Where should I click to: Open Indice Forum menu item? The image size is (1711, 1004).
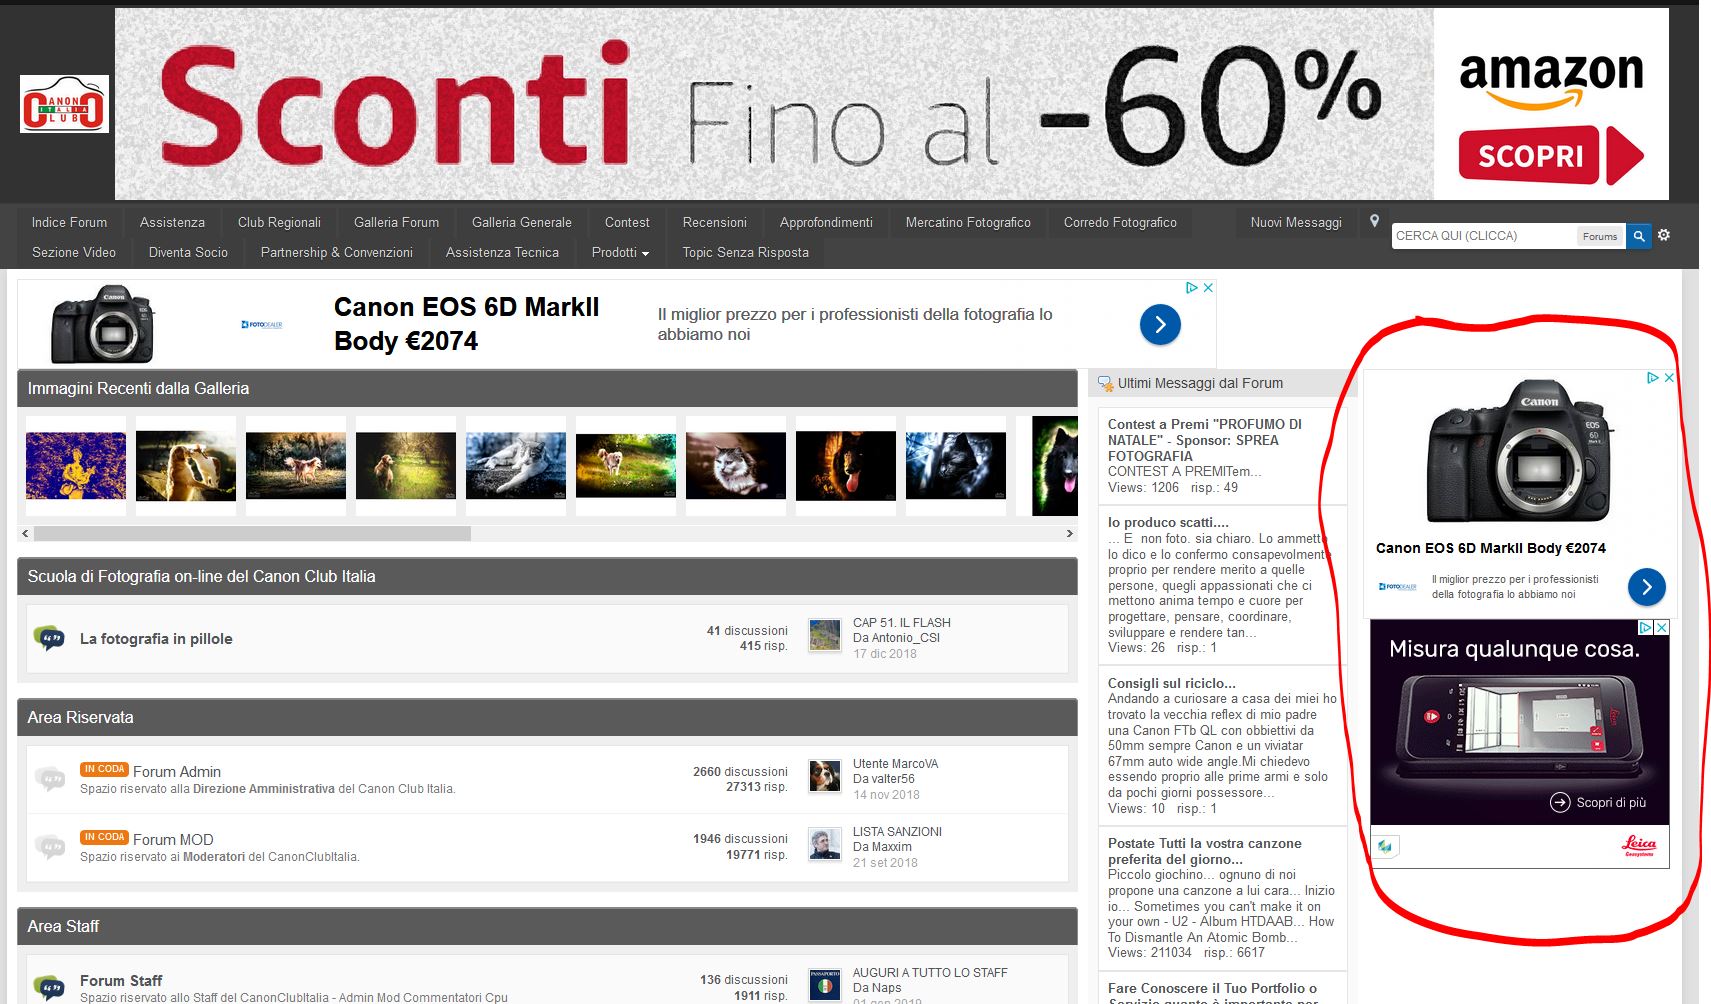click(x=69, y=222)
